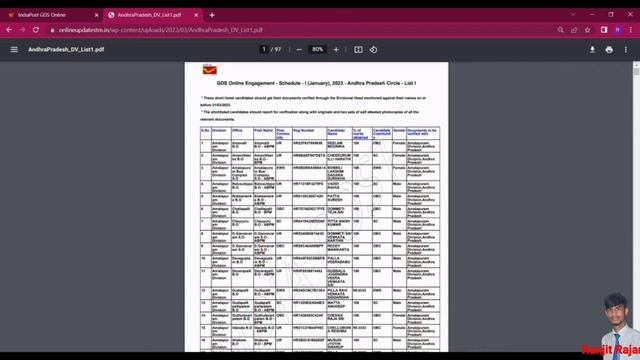Click the PDF title heading text

click(x=316, y=83)
